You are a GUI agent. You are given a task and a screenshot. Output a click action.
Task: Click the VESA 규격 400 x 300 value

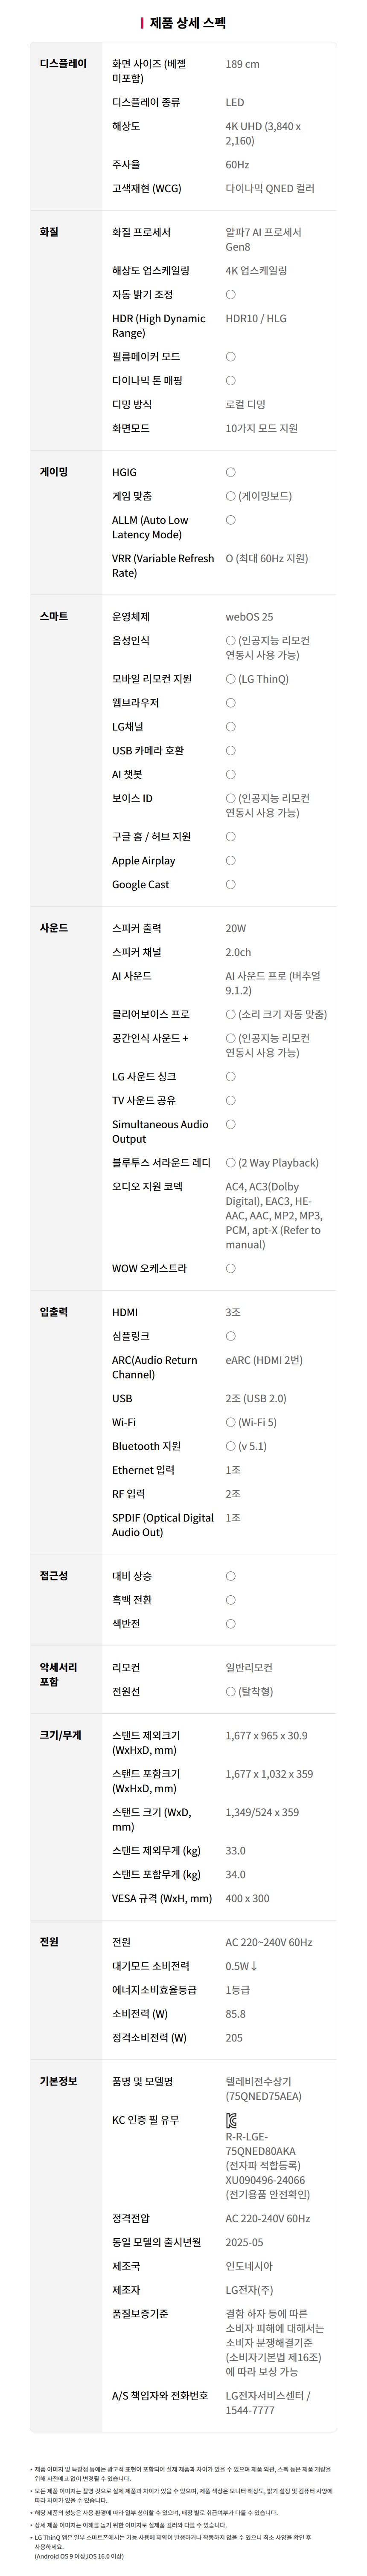pos(247,1898)
